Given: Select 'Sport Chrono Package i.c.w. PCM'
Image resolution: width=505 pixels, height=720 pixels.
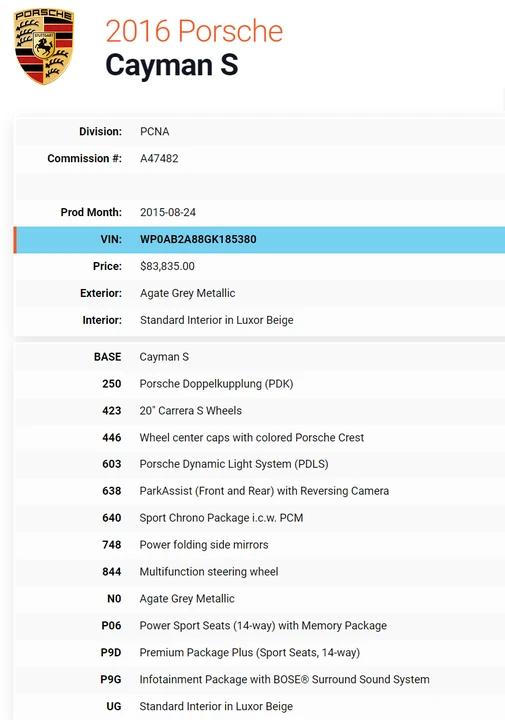Looking at the screenshot, I should click(x=221, y=518).
